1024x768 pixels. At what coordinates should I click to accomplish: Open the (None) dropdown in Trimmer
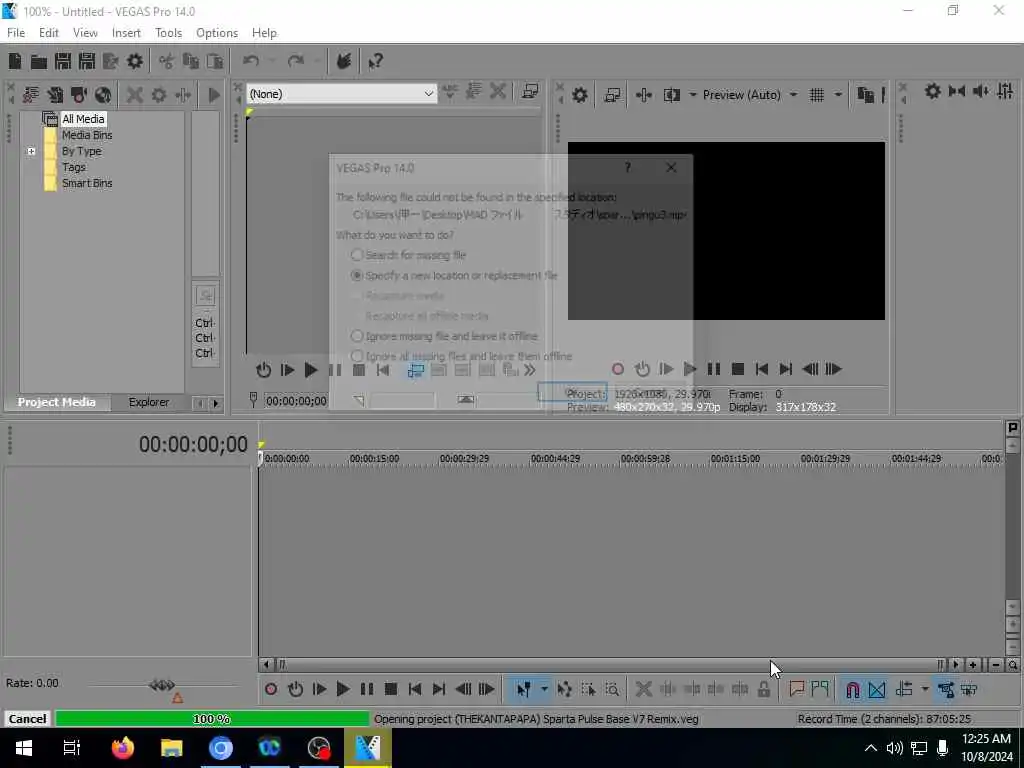click(428, 94)
